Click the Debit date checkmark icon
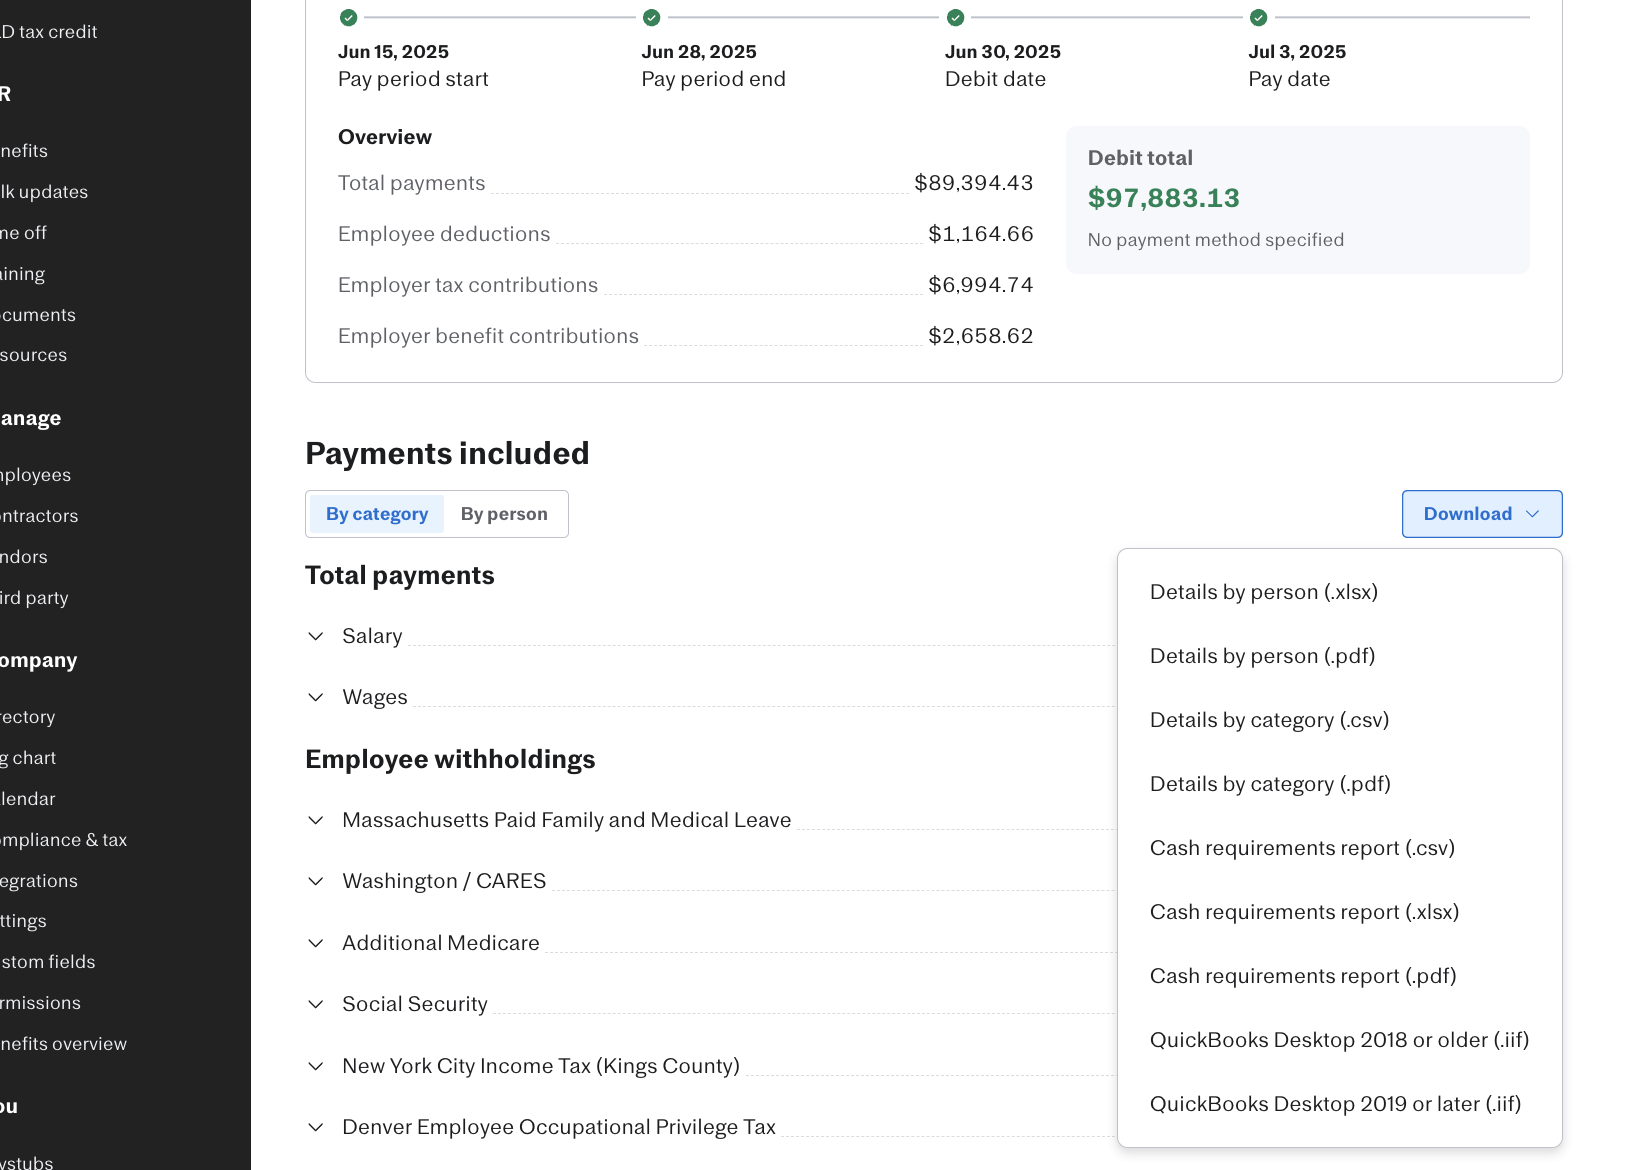This screenshot has width=1652, height=1170. [955, 17]
